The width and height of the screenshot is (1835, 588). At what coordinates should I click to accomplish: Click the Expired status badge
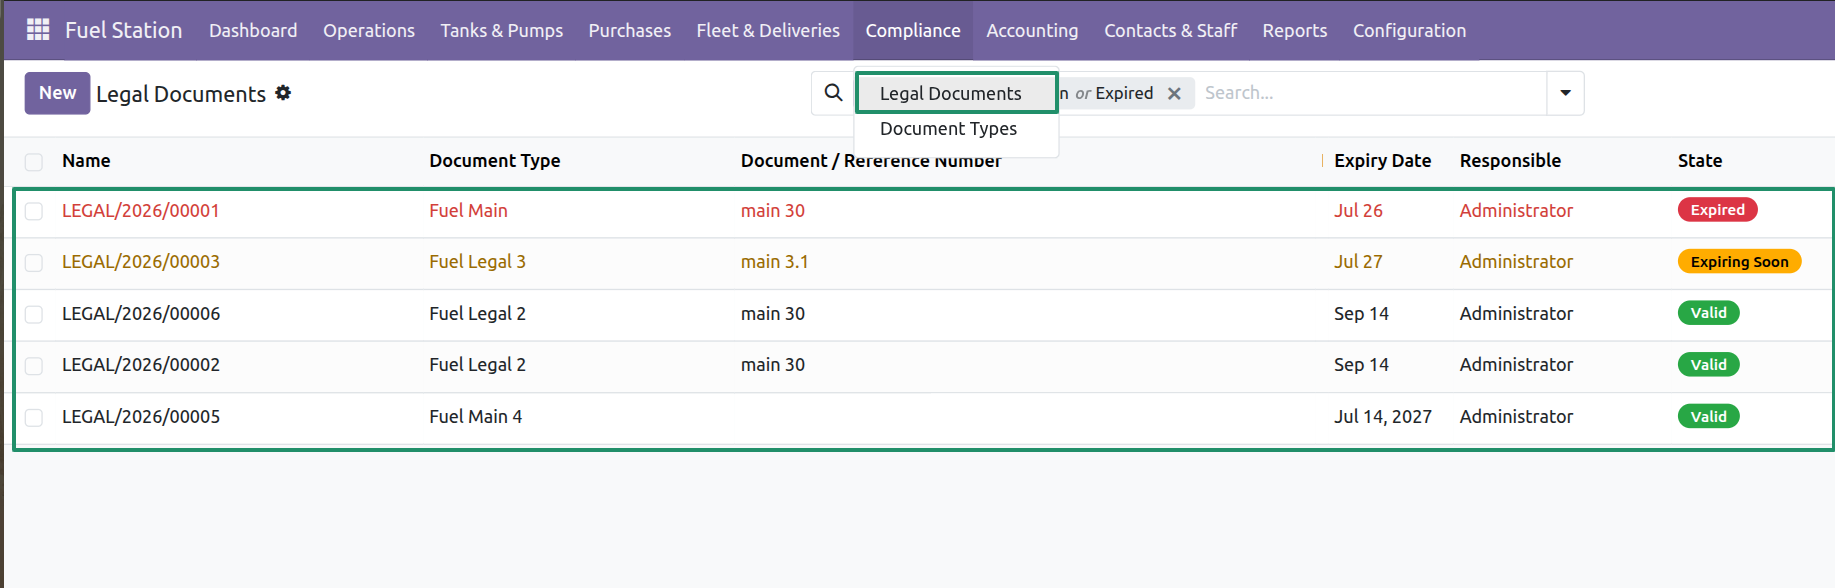pos(1717,210)
